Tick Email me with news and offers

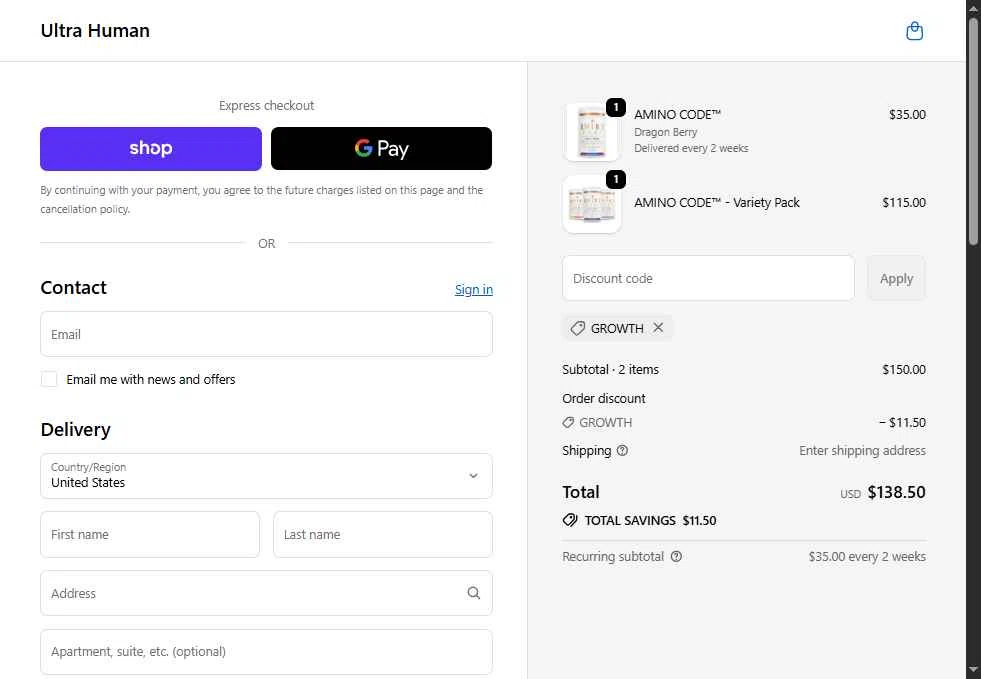coord(49,379)
